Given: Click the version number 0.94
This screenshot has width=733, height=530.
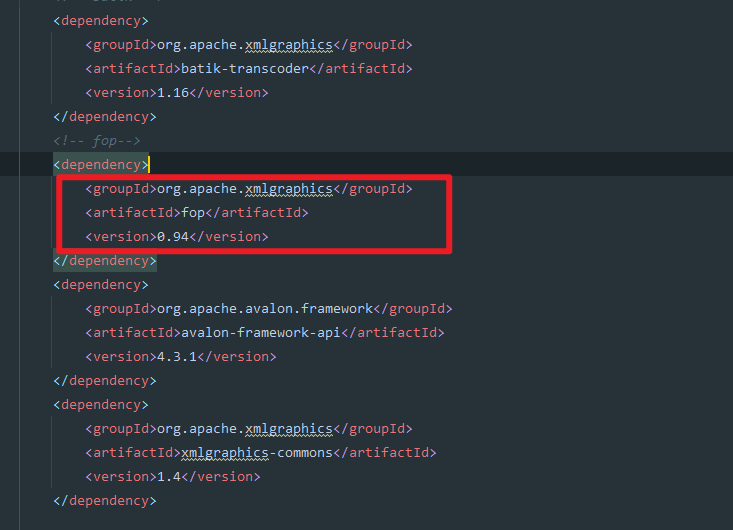Looking at the screenshot, I should coord(172,236).
